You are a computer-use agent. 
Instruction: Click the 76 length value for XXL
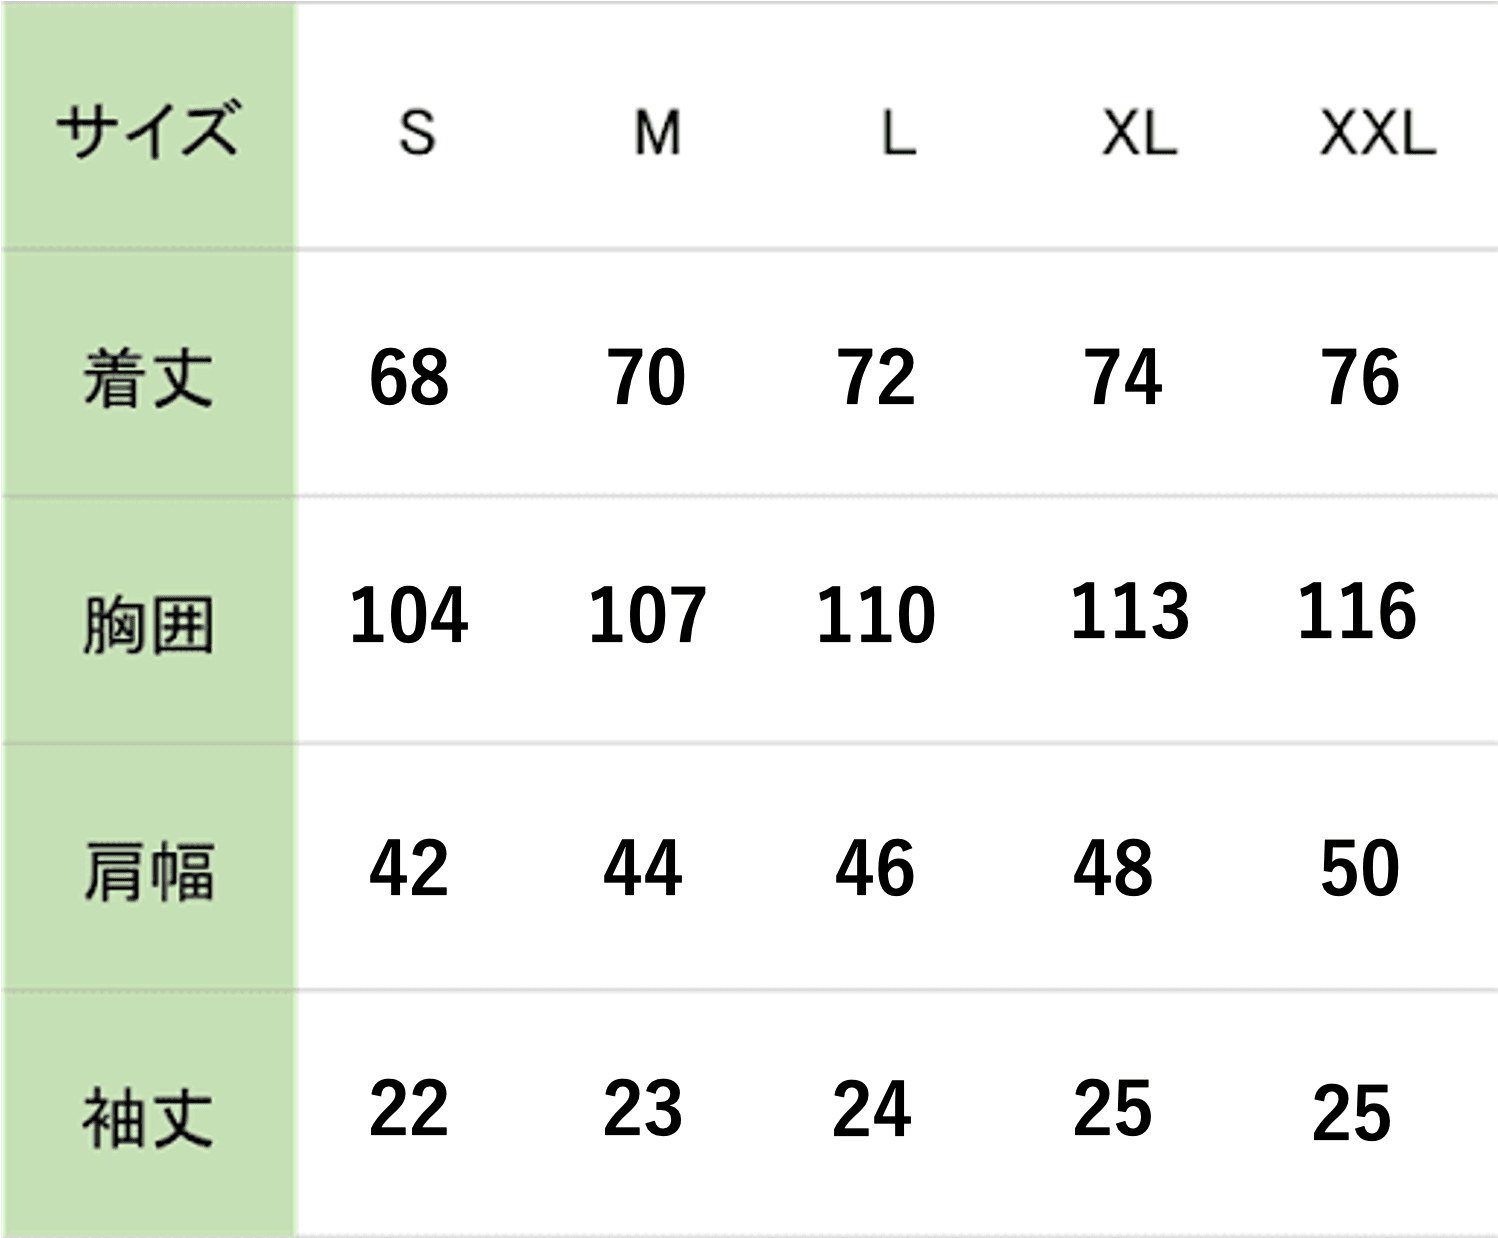click(1360, 378)
